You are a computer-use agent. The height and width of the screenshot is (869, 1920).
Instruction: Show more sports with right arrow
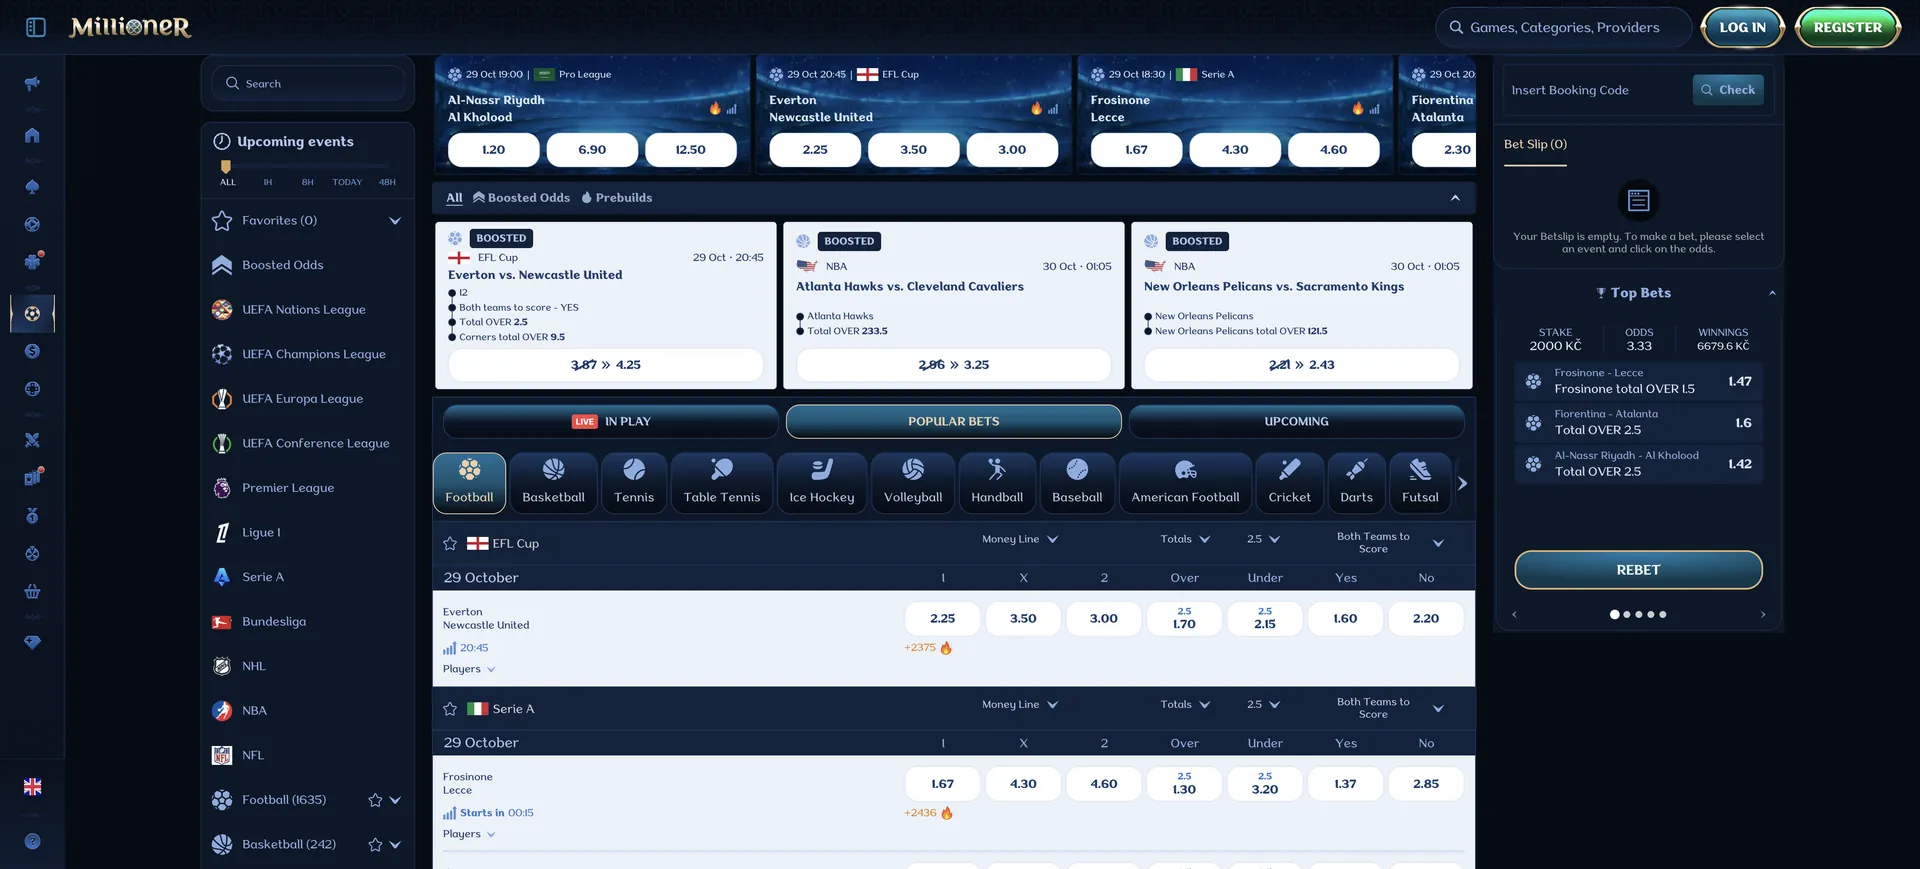(x=1462, y=484)
